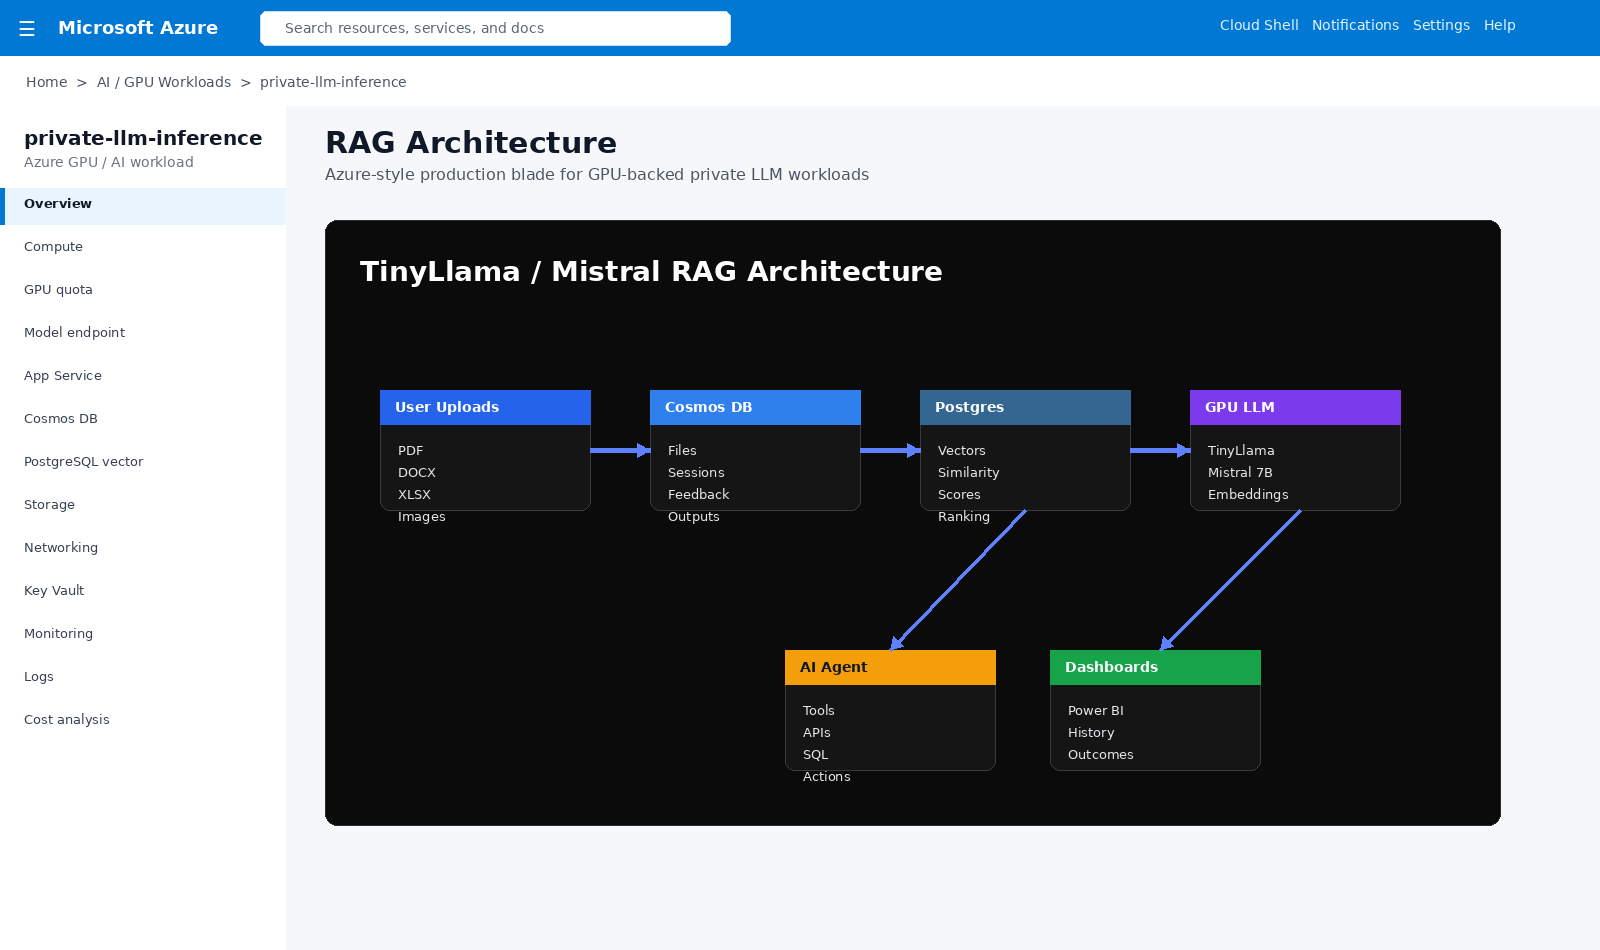
Task: Click the TinyLlama / Mistral RAG Architecture title
Action: (651, 272)
